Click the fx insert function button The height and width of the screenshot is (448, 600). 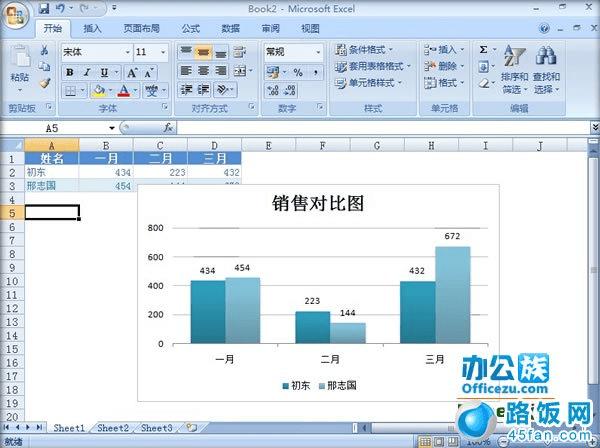(168, 128)
